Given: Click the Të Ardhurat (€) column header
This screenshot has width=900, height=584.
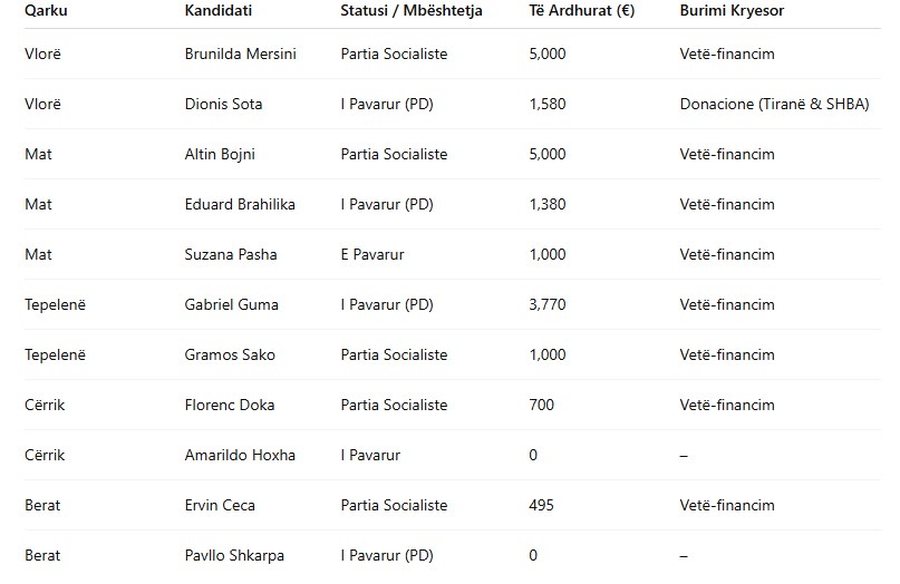Looking at the screenshot, I should [x=581, y=10].
